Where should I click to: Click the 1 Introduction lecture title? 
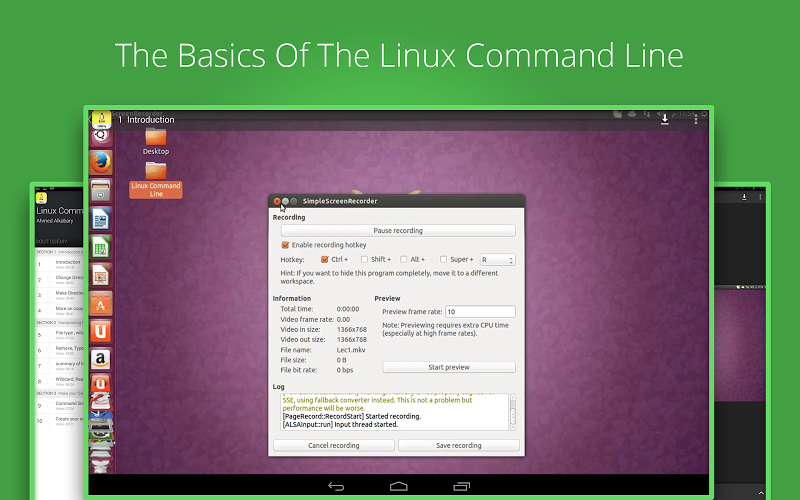coord(146,119)
